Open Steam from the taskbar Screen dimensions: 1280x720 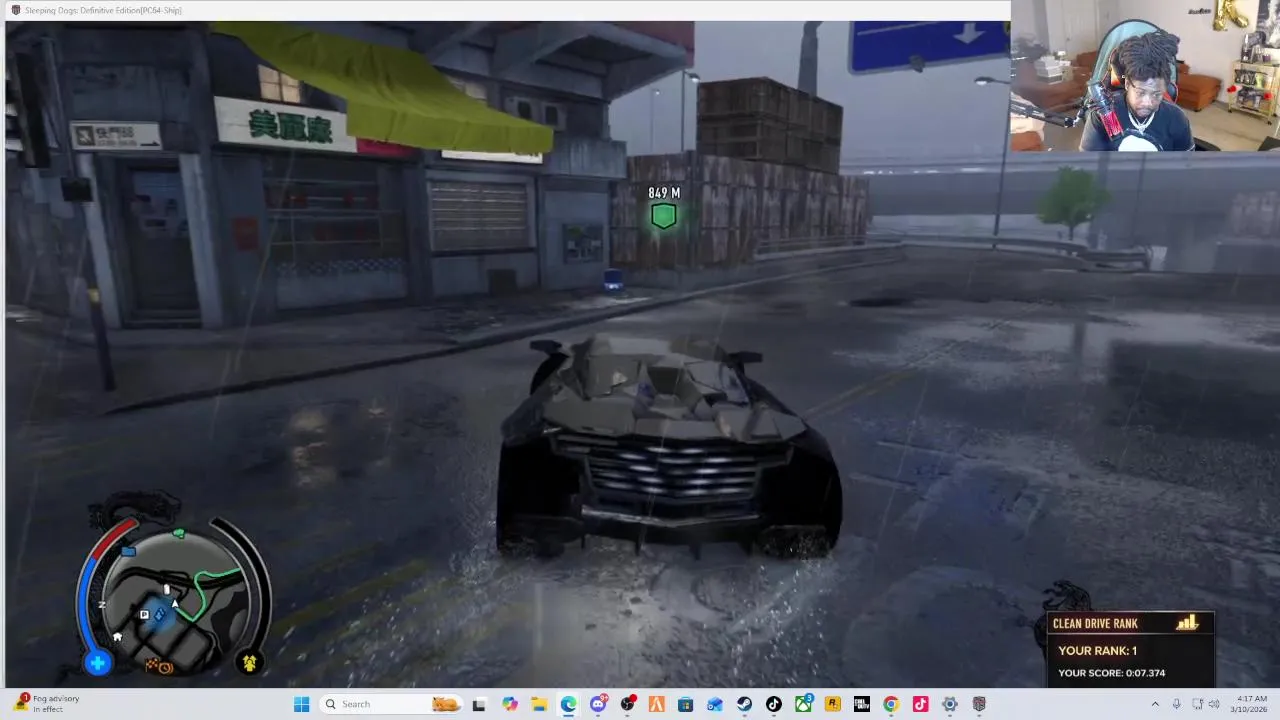[744, 704]
